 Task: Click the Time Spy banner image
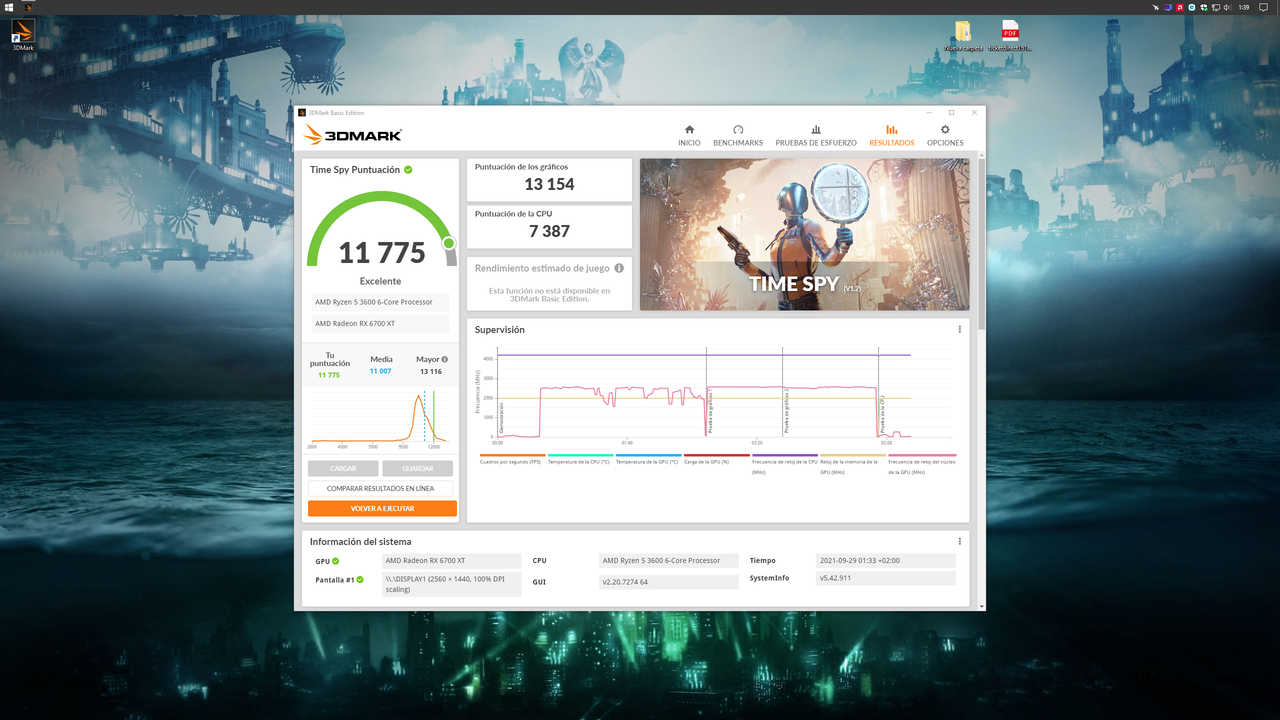pos(804,234)
